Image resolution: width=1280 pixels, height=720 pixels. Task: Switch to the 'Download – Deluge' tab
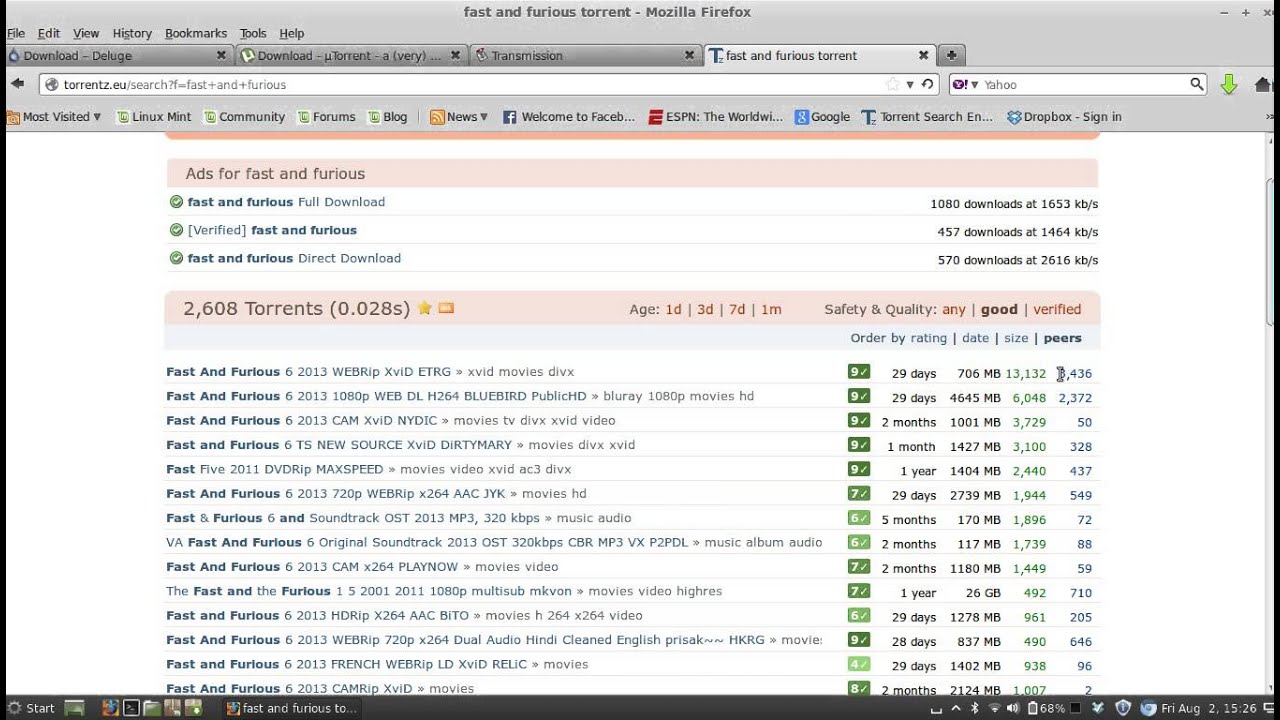pos(117,55)
